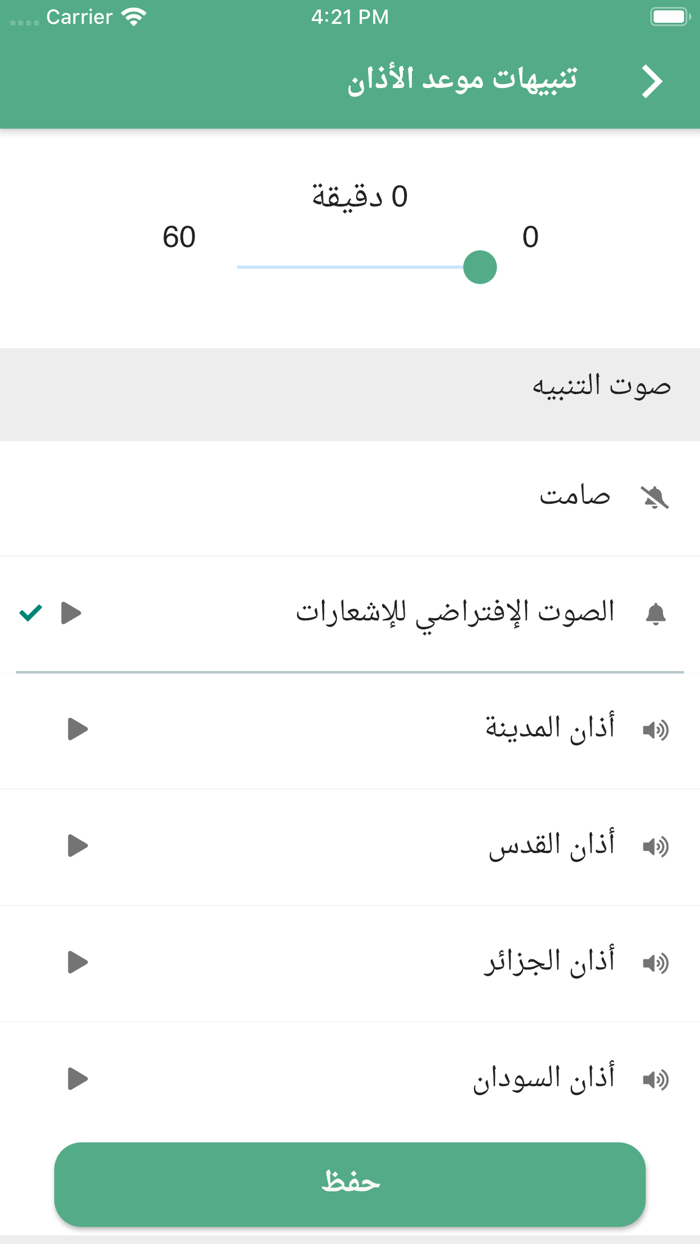The width and height of the screenshot is (700, 1244).
Task: Preview the default notification sound with its play button
Action: 70,614
